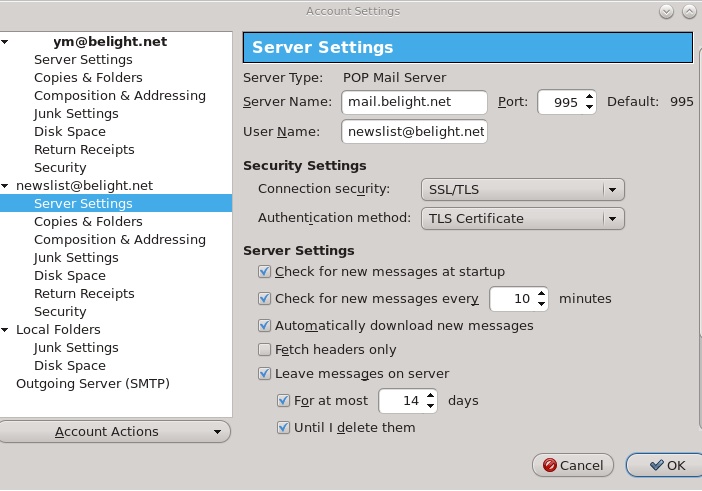Collapse the Local Folders tree node
This screenshot has height=491, width=702.
5,330
